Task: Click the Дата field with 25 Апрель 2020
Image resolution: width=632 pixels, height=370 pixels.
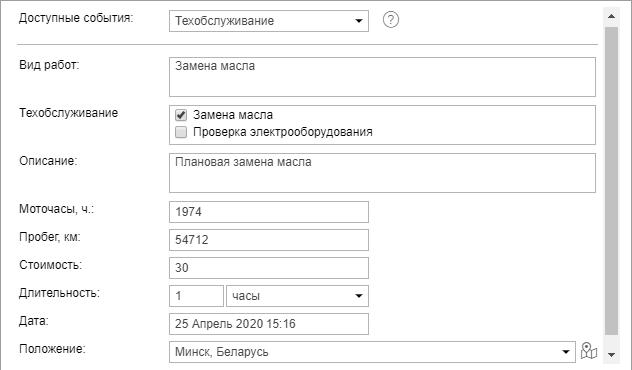Action: [269, 324]
